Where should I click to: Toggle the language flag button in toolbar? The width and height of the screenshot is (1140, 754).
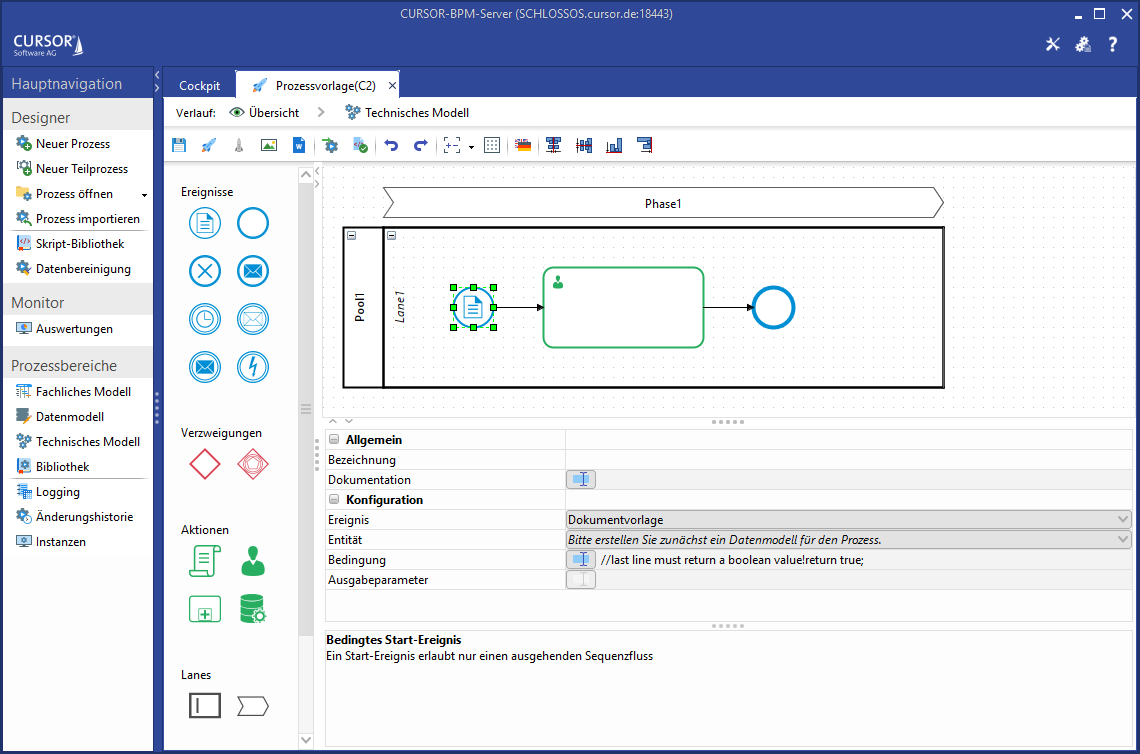522,146
